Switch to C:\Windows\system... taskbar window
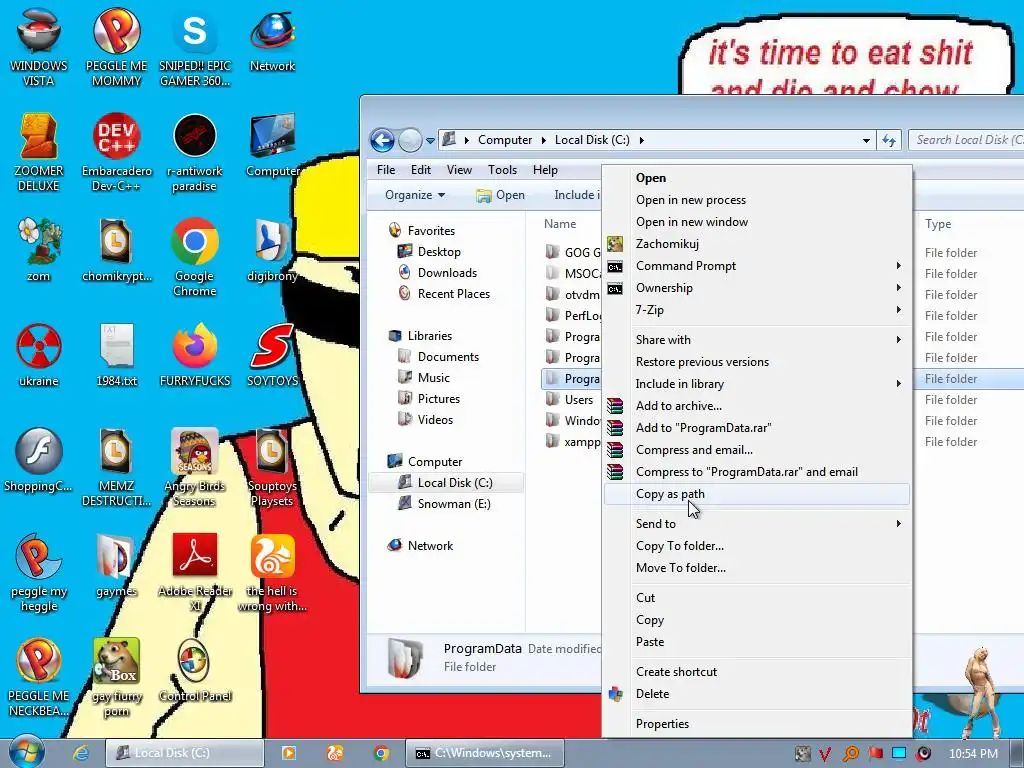This screenshot has height=768, width=1024. tap(485, 753)
